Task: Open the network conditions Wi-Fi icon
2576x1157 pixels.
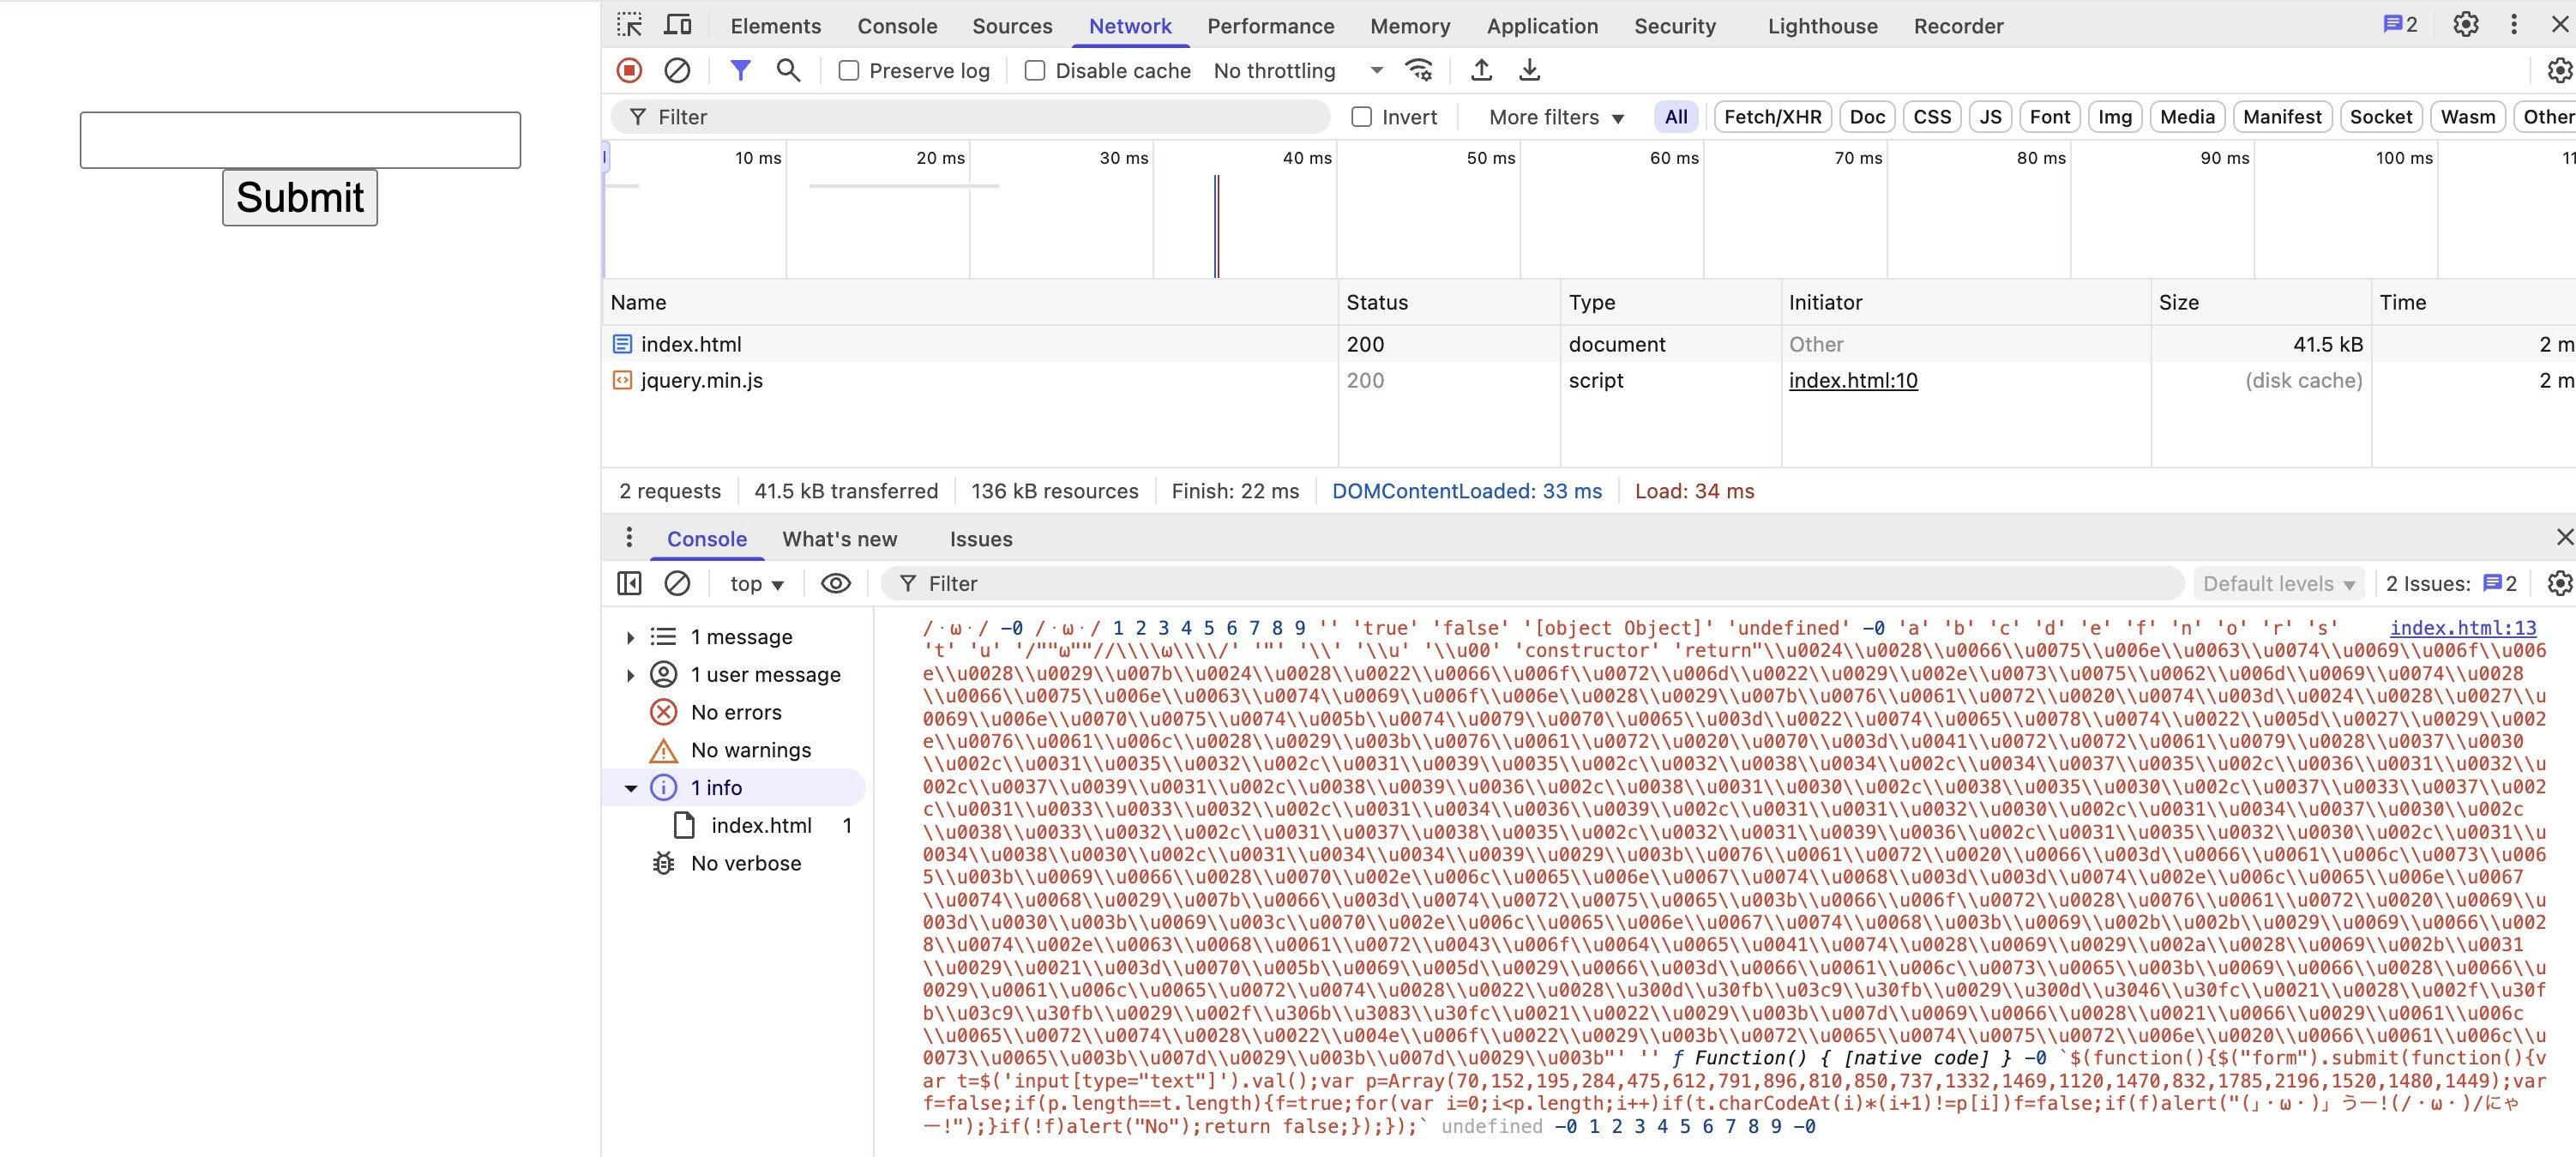Action: click(1418, 70)
